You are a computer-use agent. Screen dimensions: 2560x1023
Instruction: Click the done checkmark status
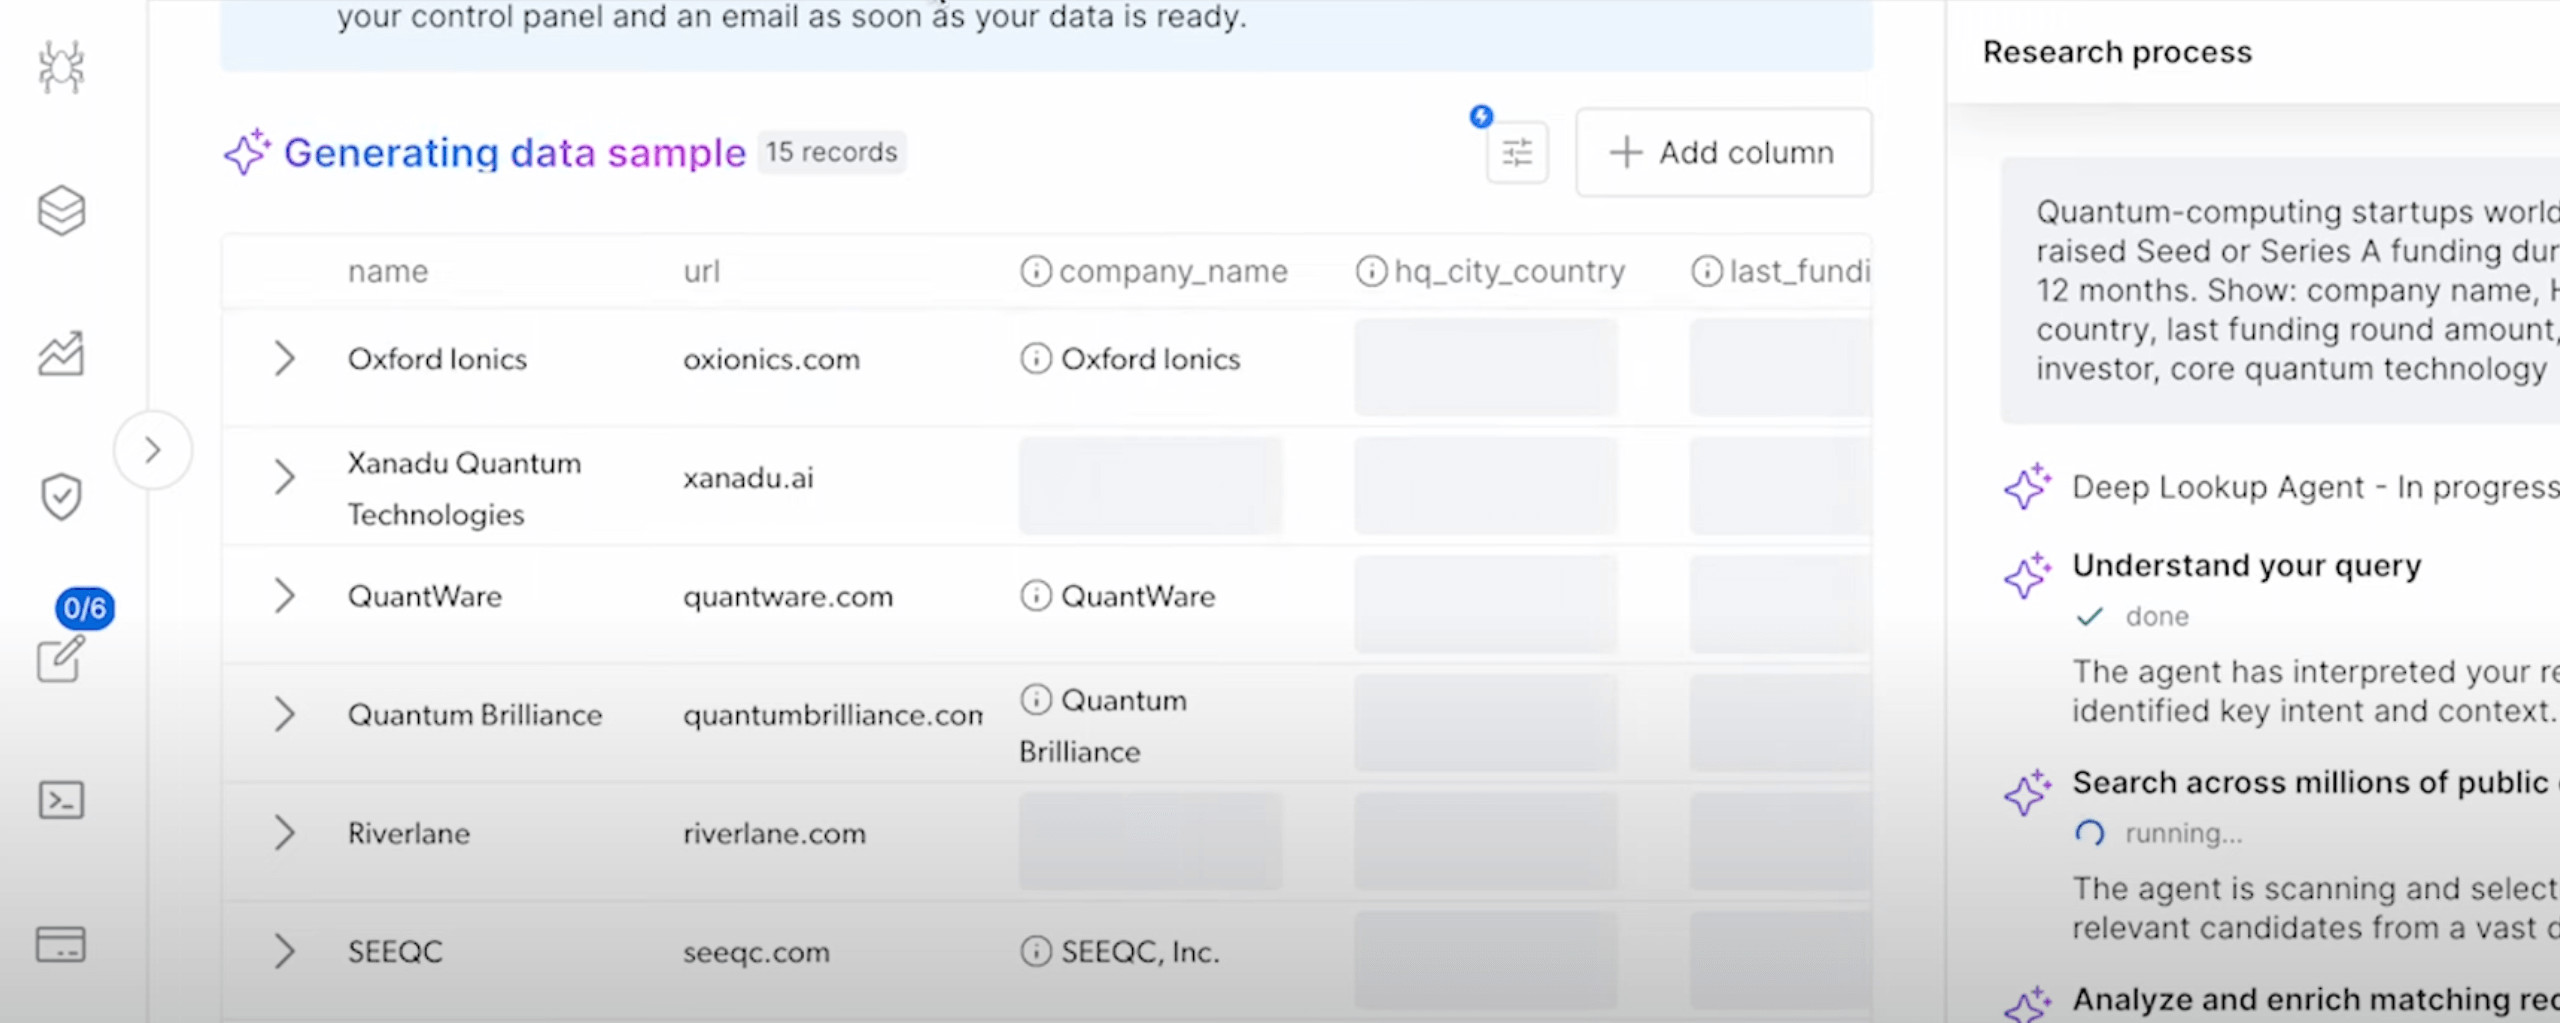click(x=2090, y=616)
